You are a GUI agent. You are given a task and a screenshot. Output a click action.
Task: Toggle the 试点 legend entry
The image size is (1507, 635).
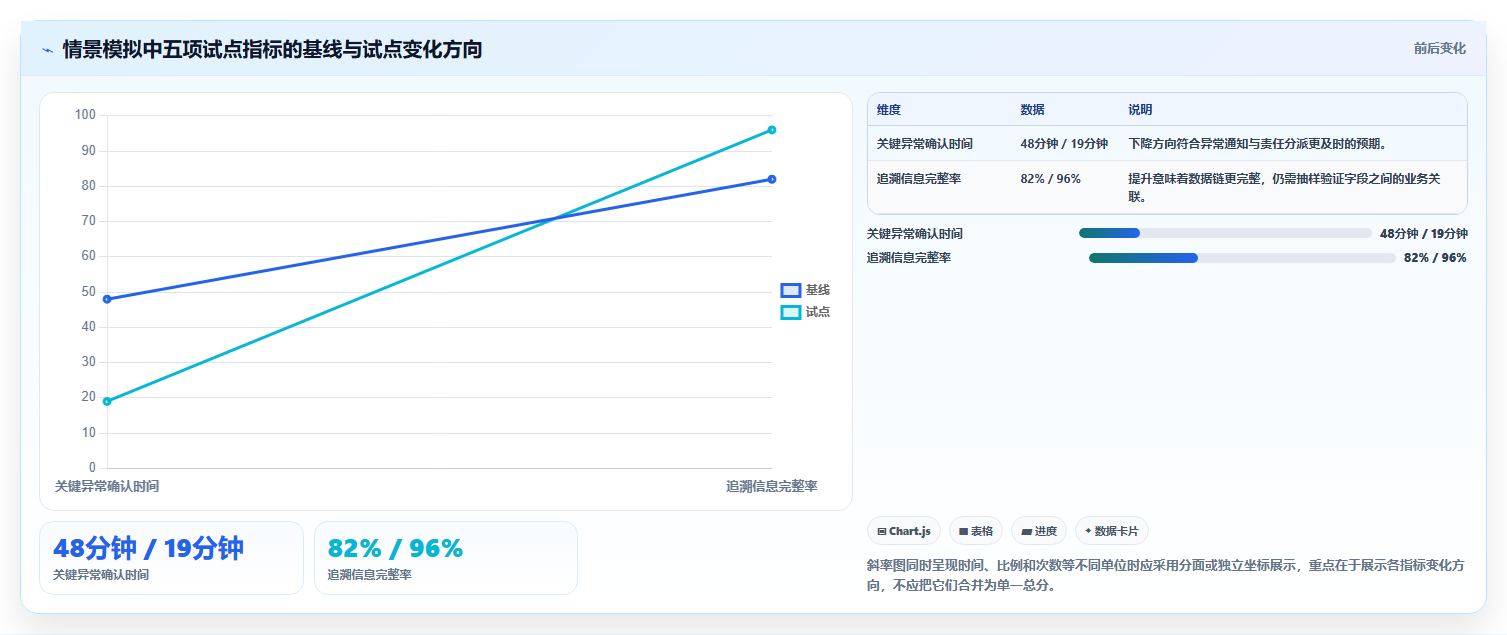tap(805, 312)
